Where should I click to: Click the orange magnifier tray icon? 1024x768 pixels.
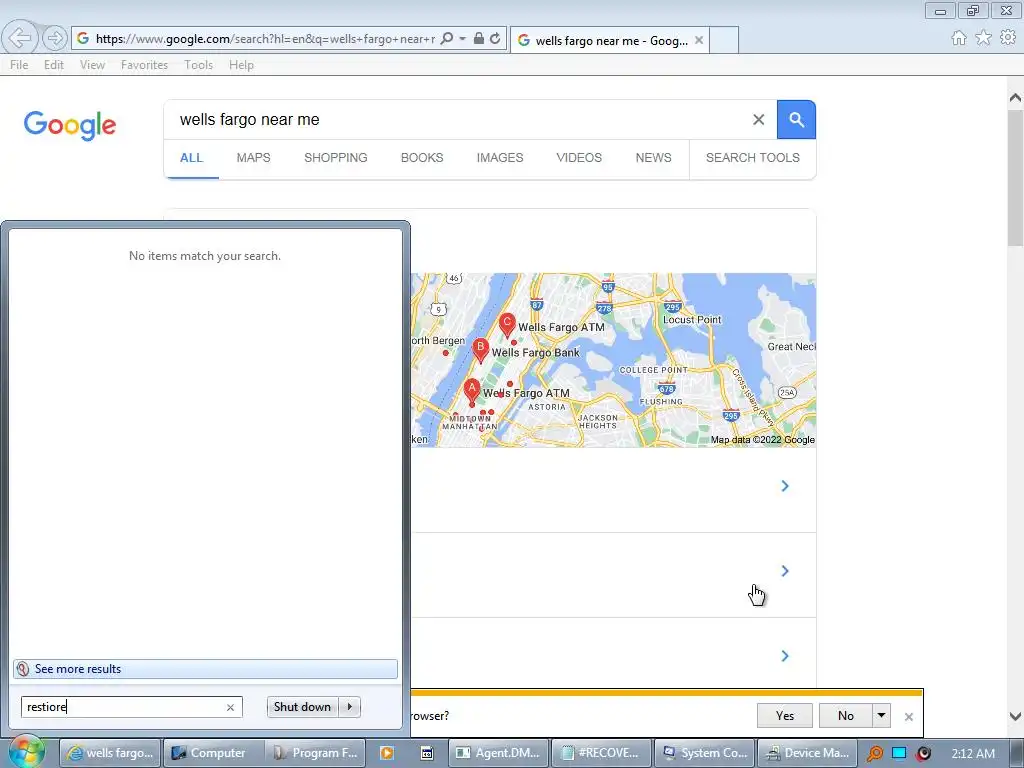pos(874,754)
